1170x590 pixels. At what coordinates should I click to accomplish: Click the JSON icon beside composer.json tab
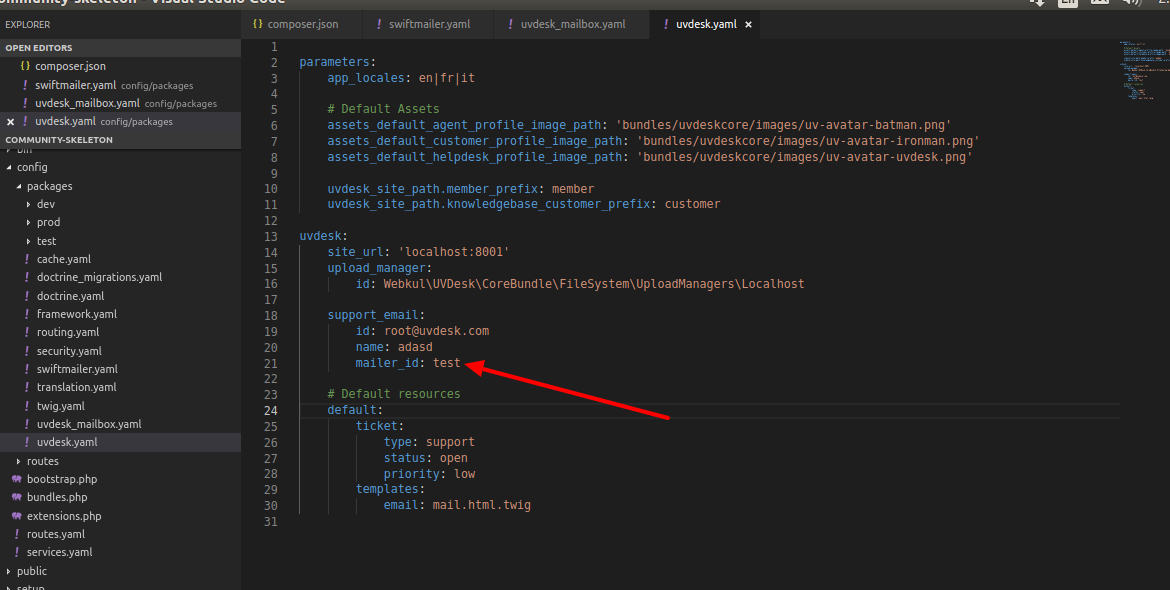(x=257, y=24)
